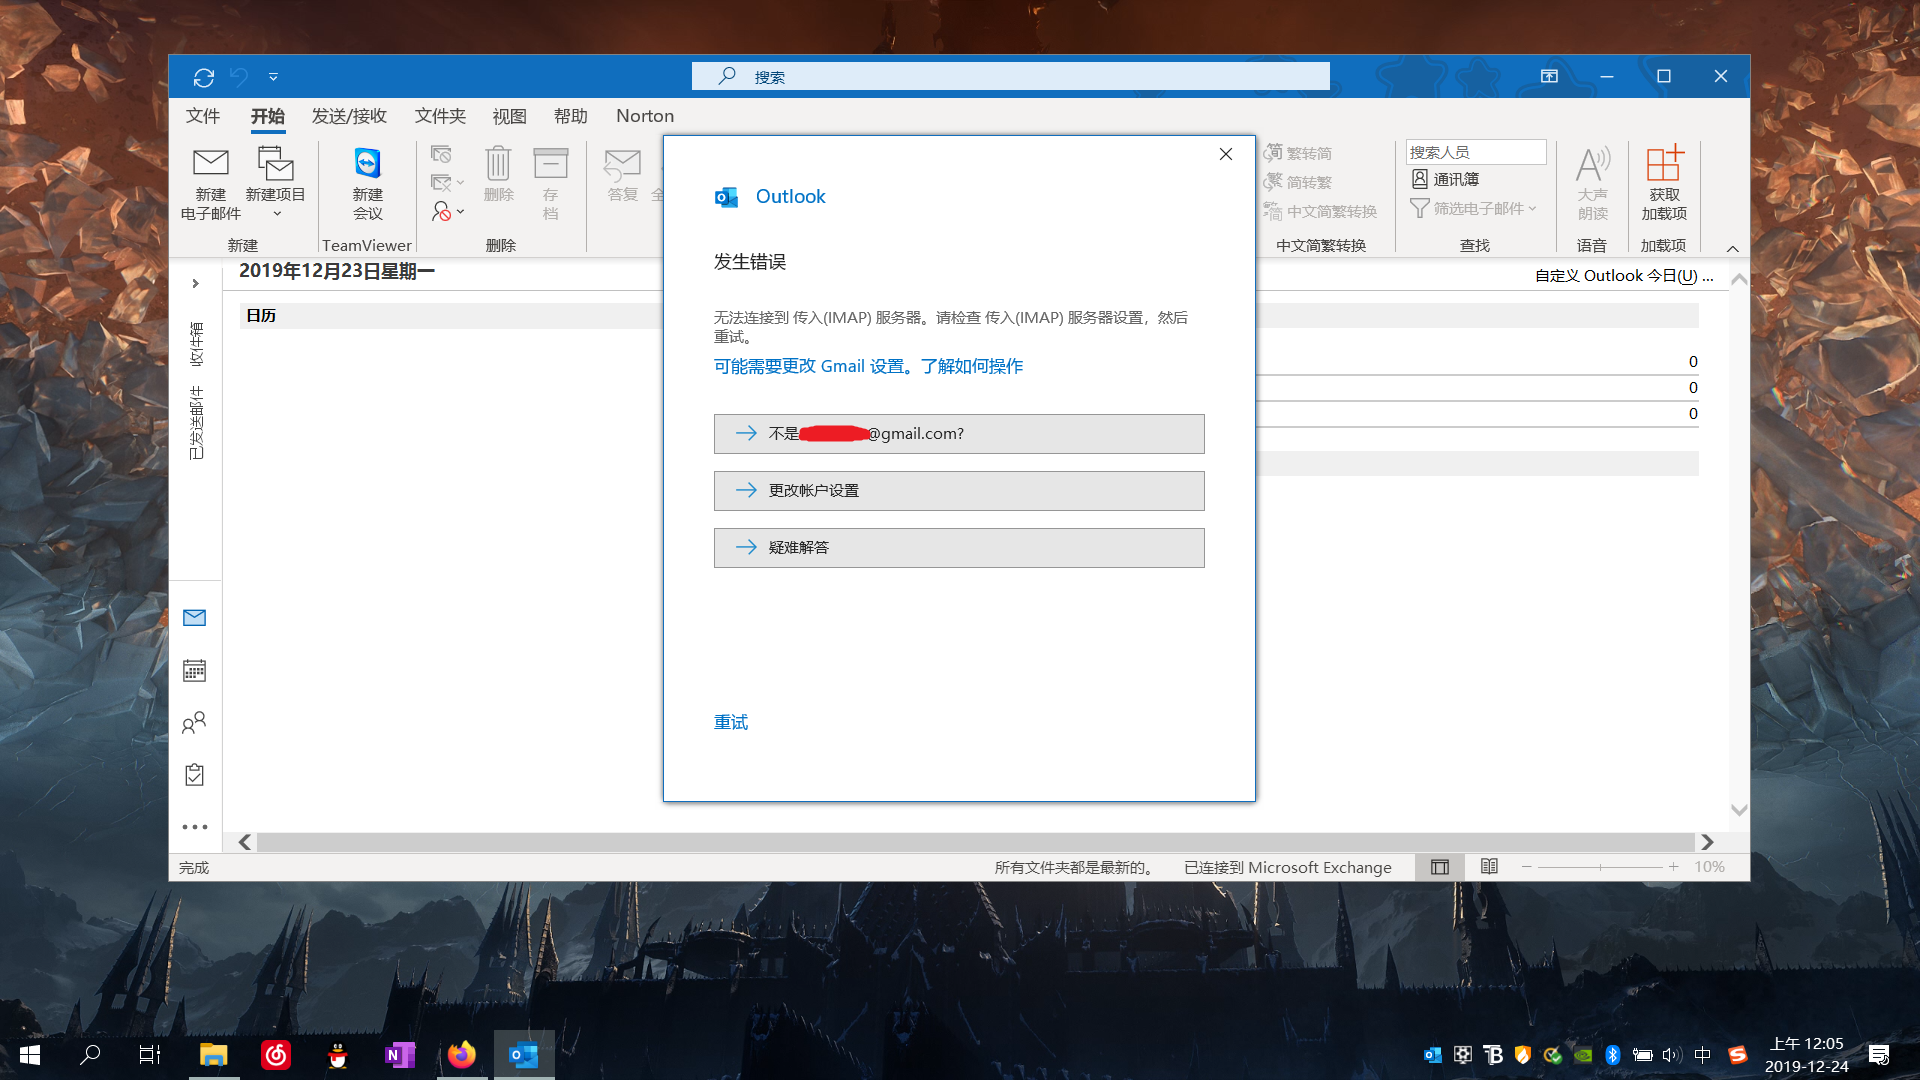Select the 开始 (Home) ribbon tab

[x=268, y=116]
